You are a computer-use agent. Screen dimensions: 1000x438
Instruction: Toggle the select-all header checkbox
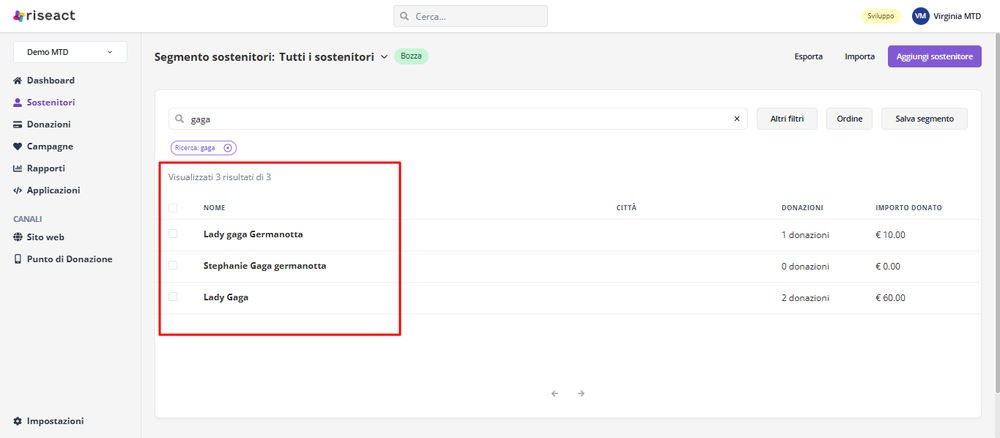(x=173, y=208)
